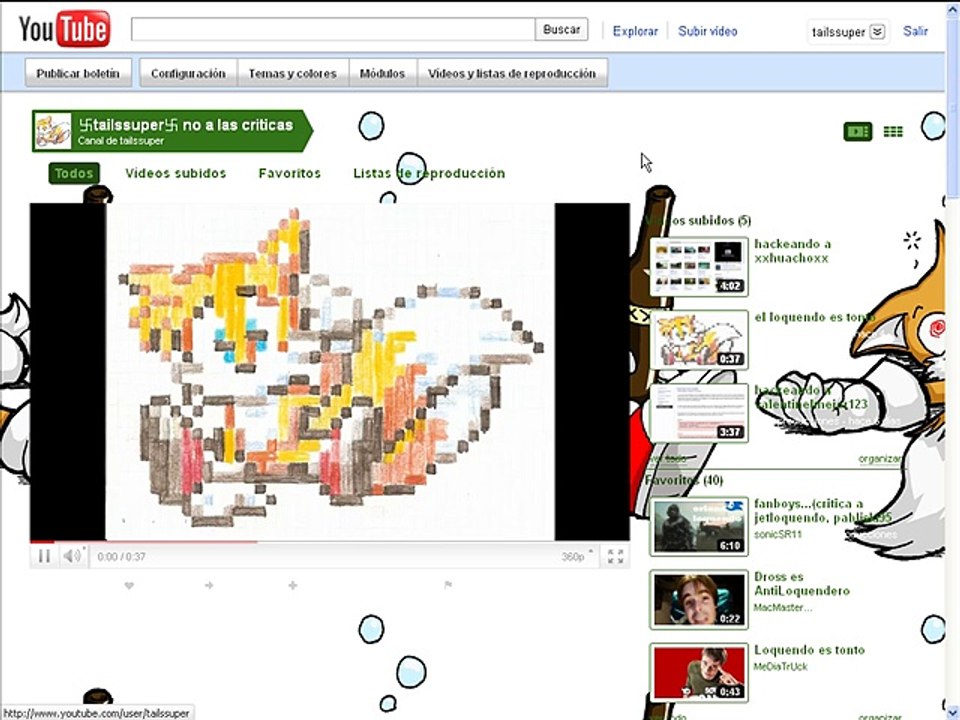The image size is (960, 720).
Task: Click the YouTube logo
Action: [x=64, y=28]
